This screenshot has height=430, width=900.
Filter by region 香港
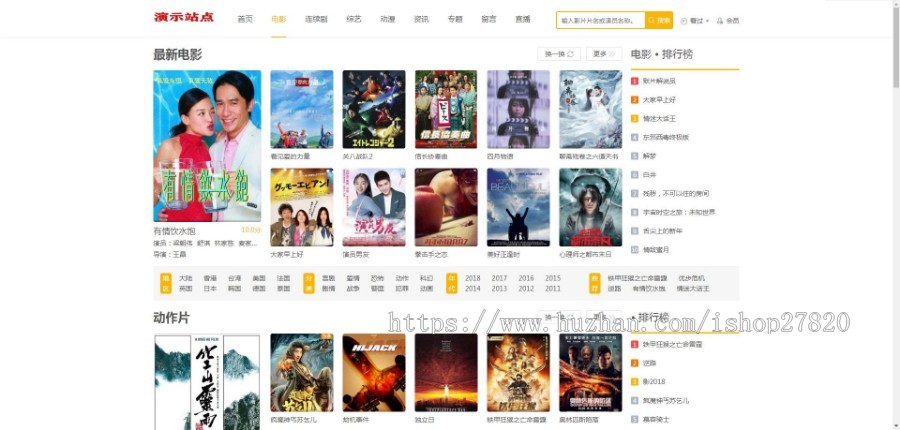(210, 278)
